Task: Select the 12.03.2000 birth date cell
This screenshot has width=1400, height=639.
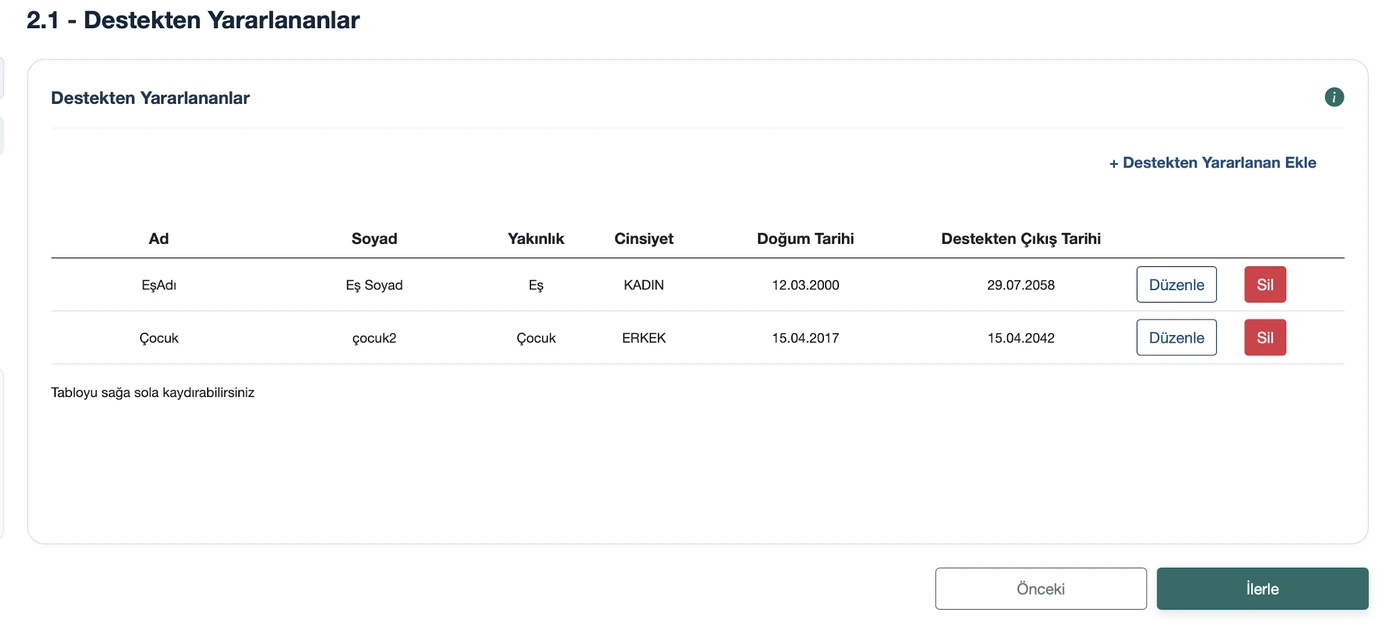Action: [806, 285]
